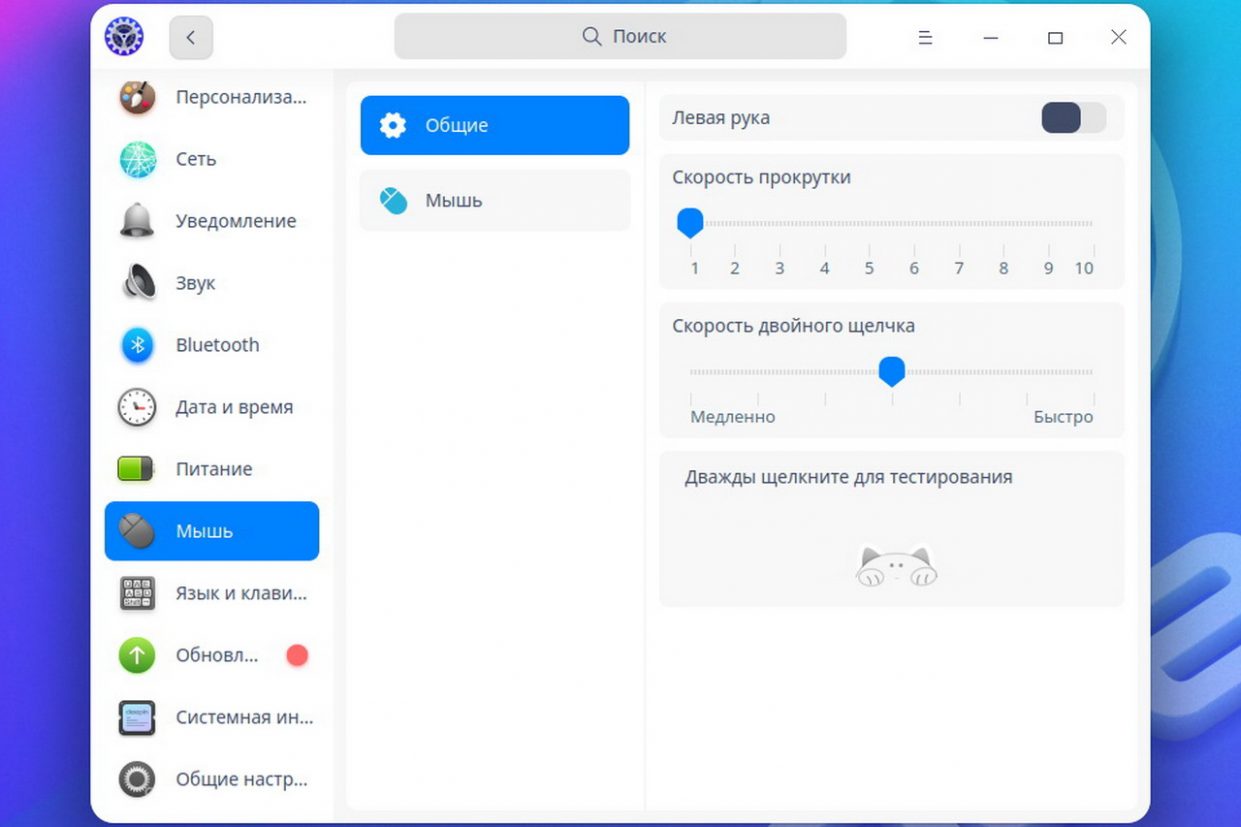This screenshot has height=827, width=1241.
Task: Switch to the Мышь sub-tab
Action: click(494, 201)
